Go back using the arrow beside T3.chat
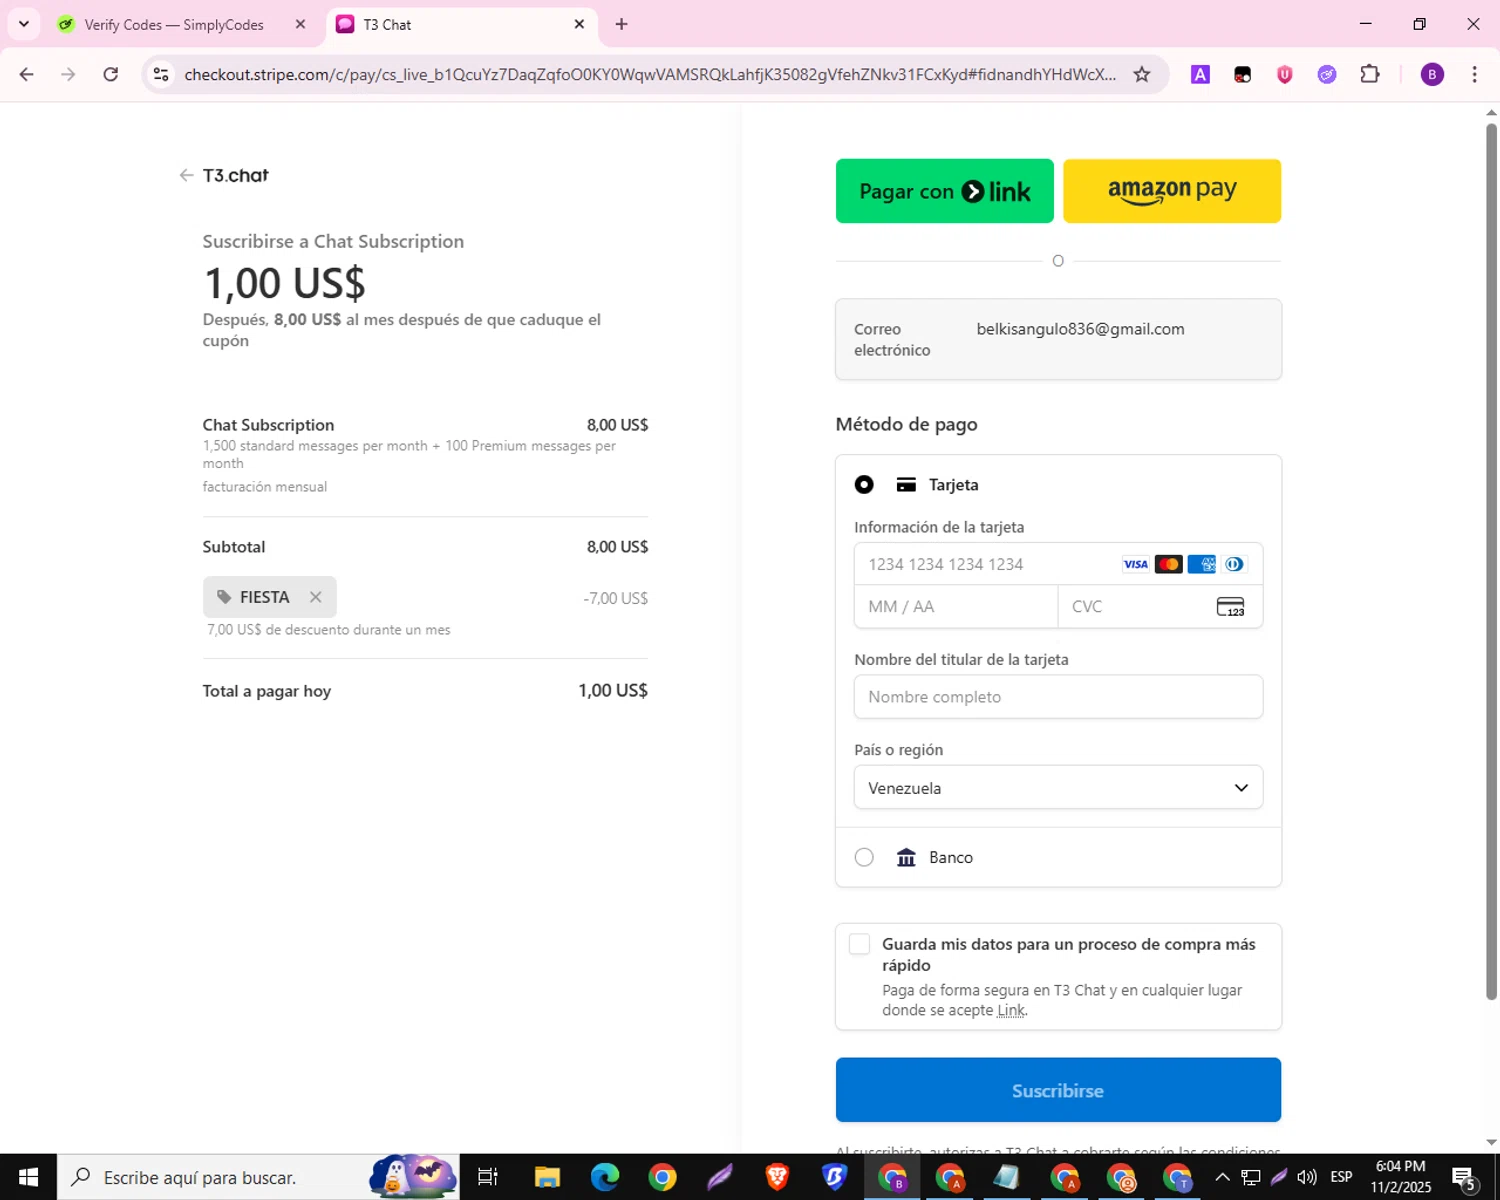Viewport: 1500px width, 1200px height. (186, 175)
